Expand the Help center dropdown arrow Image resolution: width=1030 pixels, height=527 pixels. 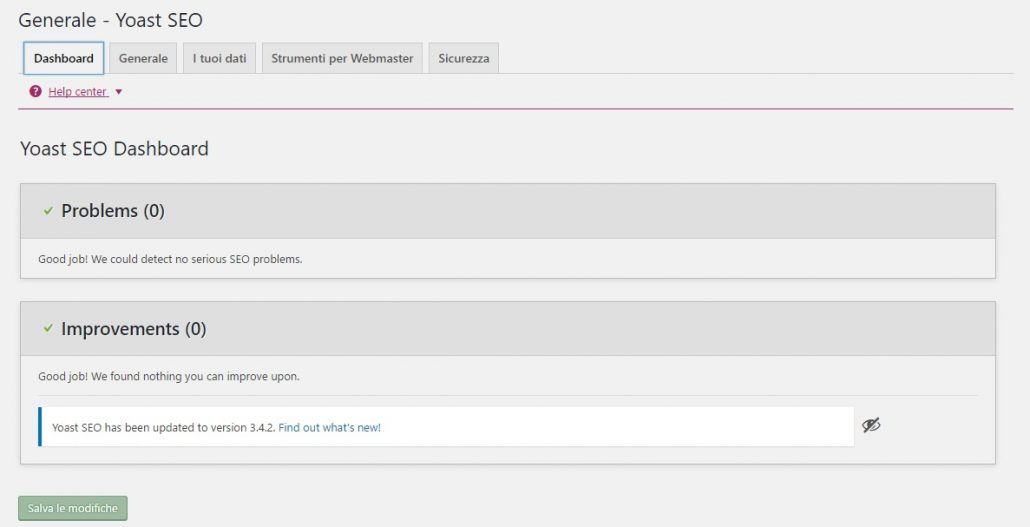click(119, 92)
